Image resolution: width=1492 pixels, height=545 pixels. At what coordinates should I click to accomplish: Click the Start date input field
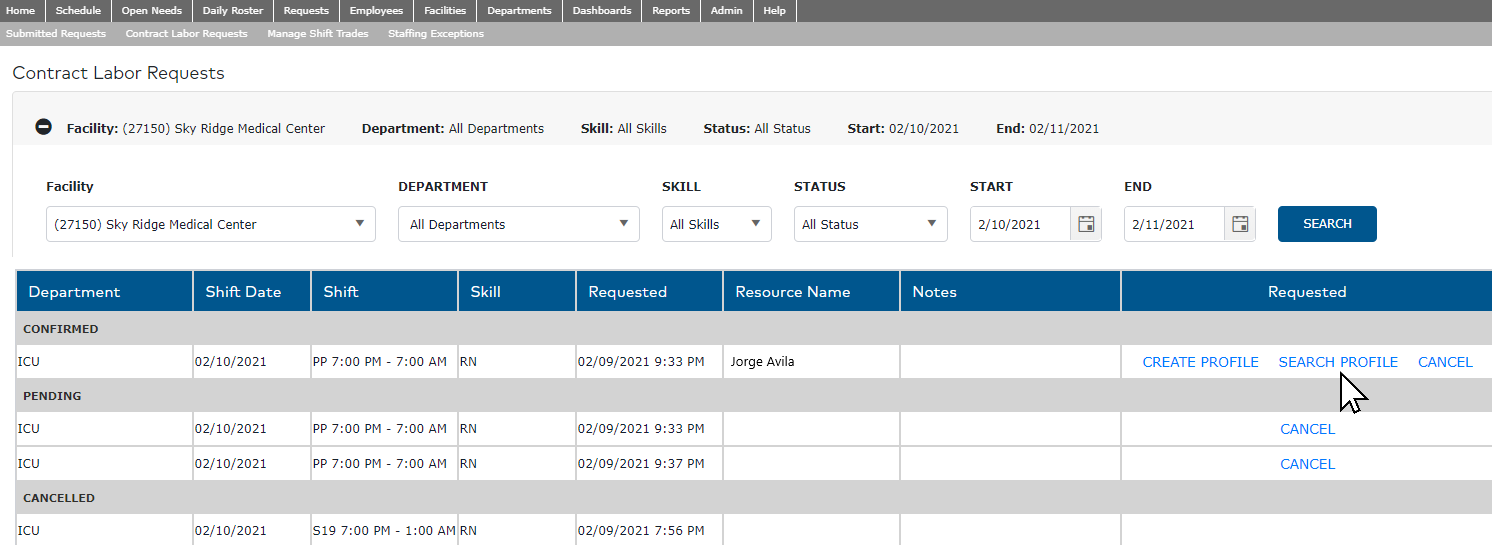pos(1020,224)
